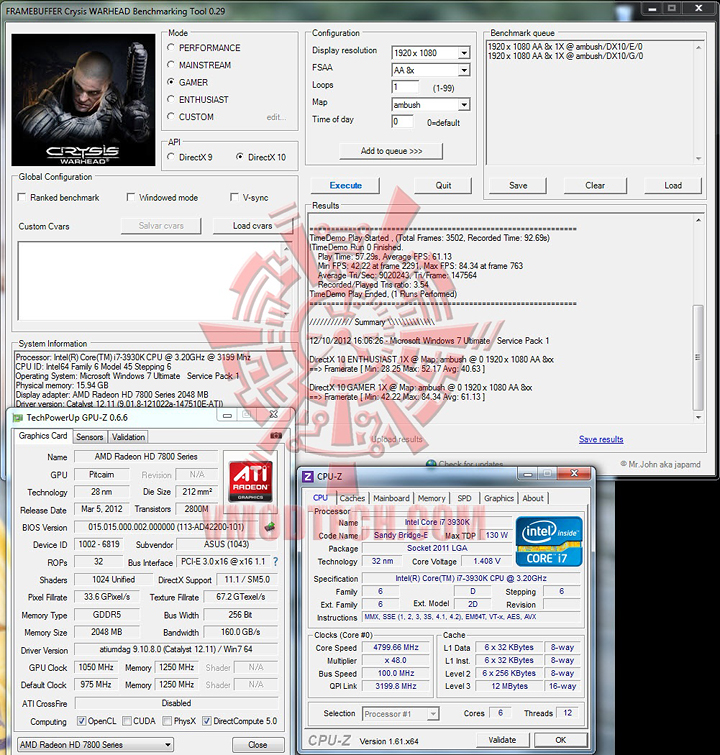
Task: Select the PERFORMANCE mode radio button
Action: tap(170, 47)
